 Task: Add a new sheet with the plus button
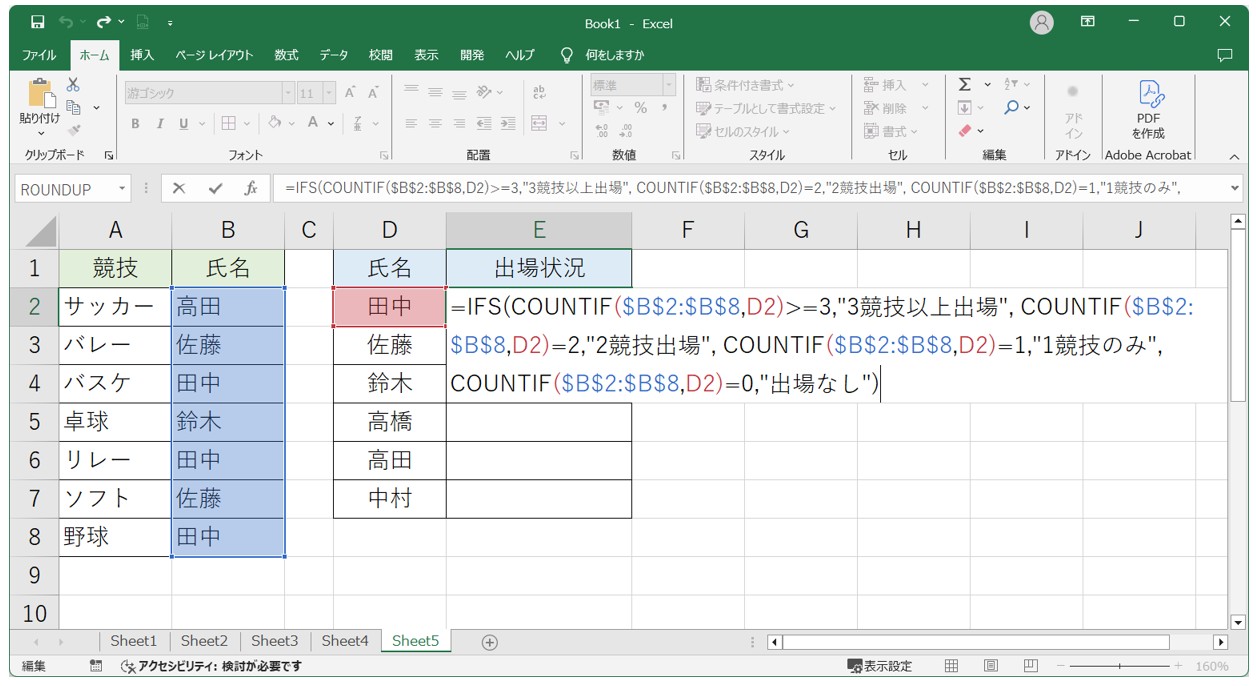click(489, 642)
